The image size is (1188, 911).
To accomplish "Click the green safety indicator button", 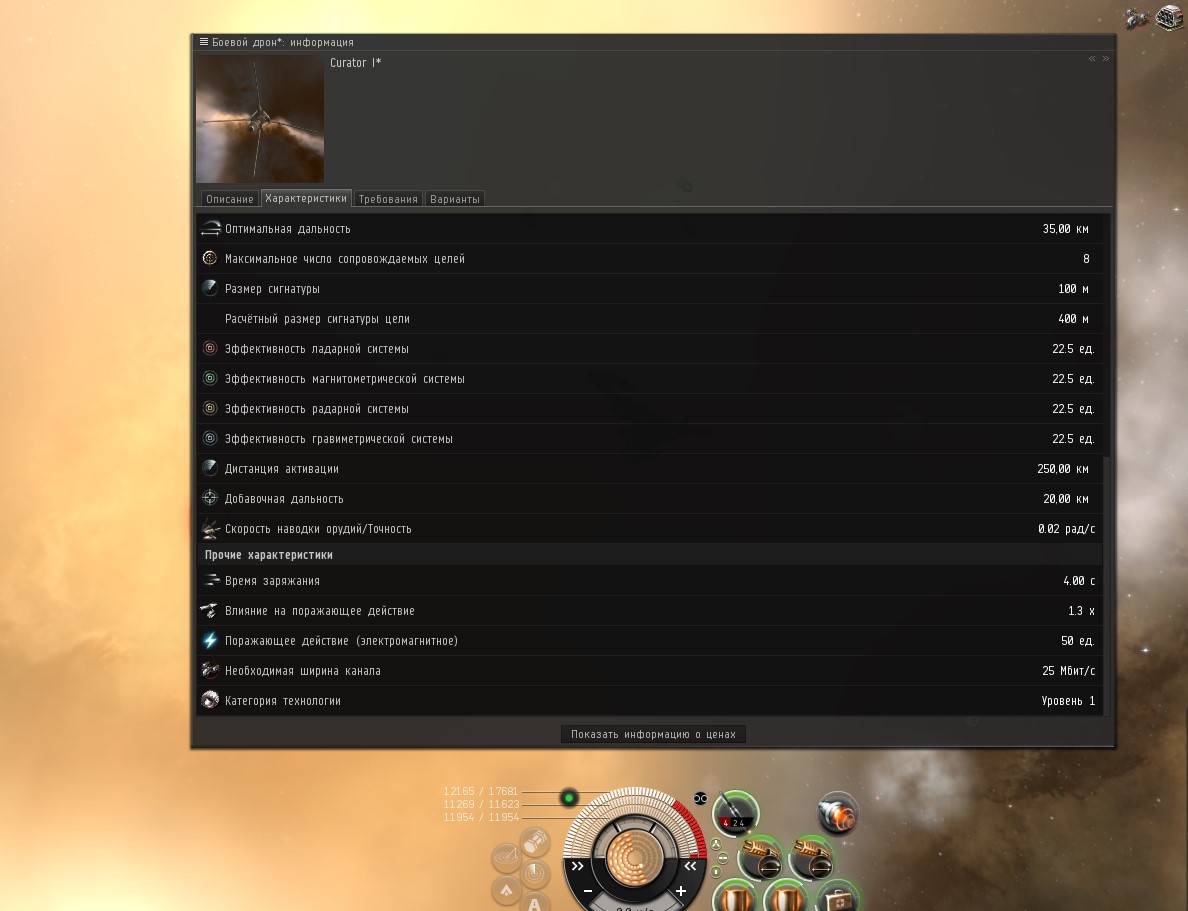I will coord(569,797).
